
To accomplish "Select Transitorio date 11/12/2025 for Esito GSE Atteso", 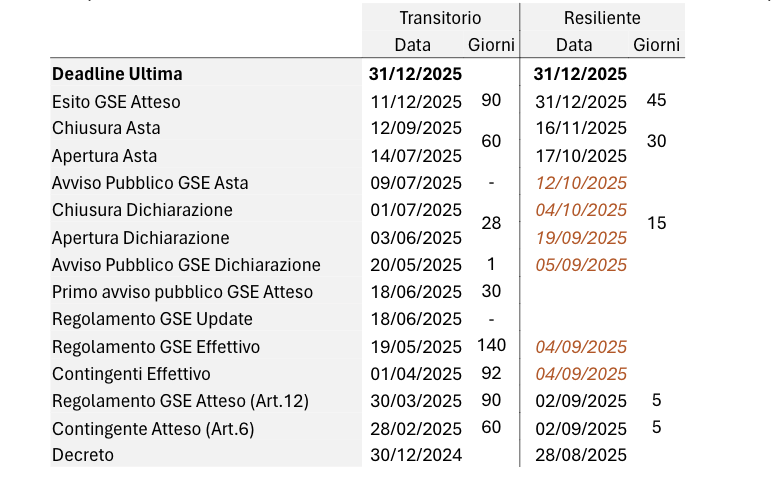I will [x=416, y=102].
